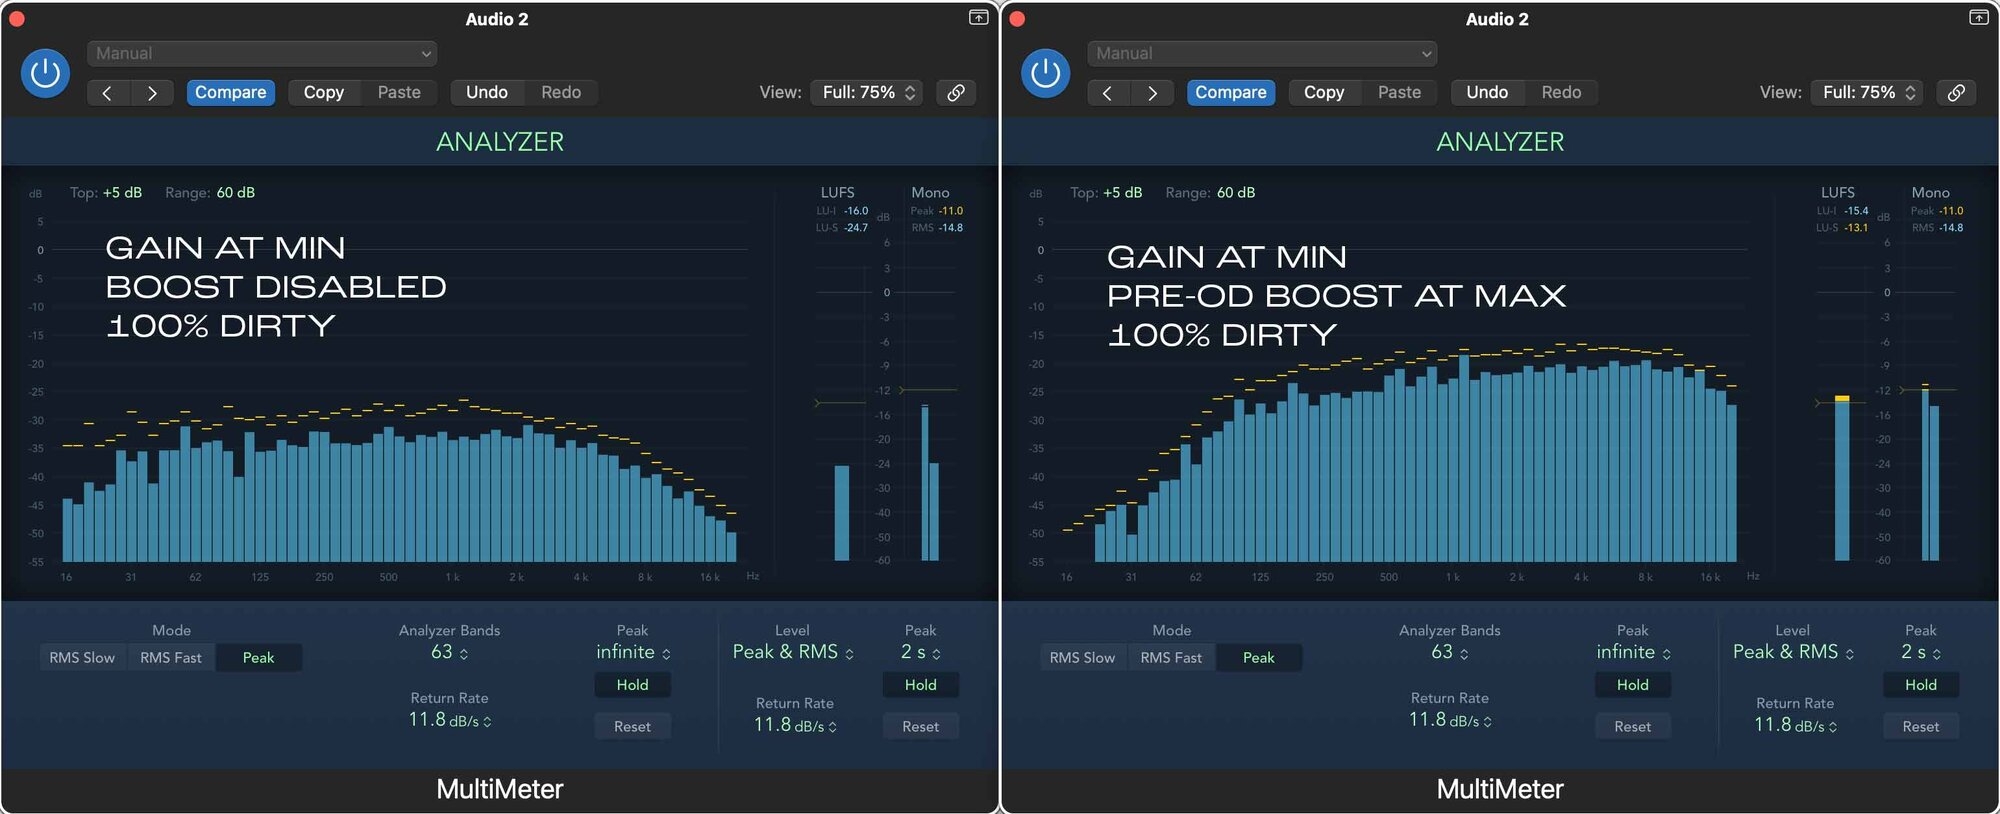Toggle Compare in the right window

point(1230,92)
